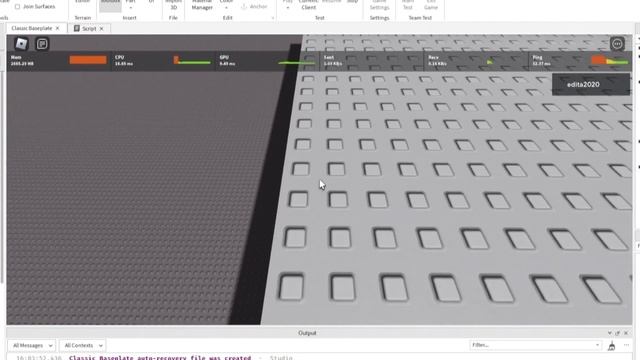The height and width of the screenshot is (360, 640).
Task: Open the viewport three-dot options menu
Action: [x=617, y=44]
